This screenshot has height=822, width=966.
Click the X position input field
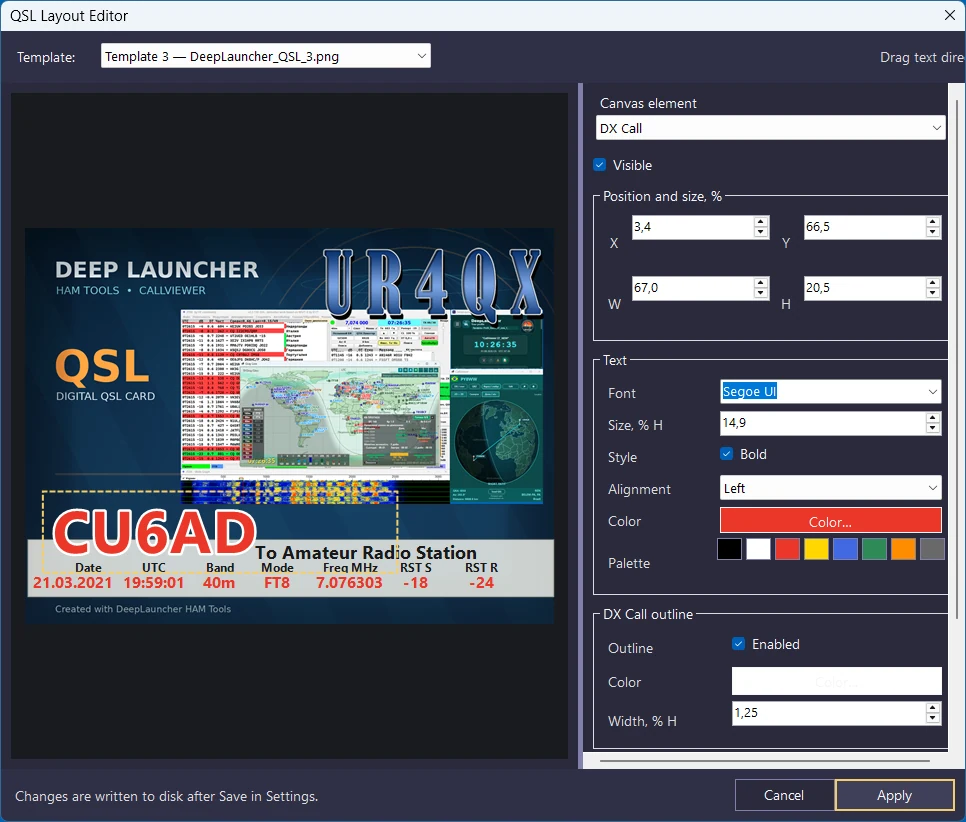coord(692,227)
